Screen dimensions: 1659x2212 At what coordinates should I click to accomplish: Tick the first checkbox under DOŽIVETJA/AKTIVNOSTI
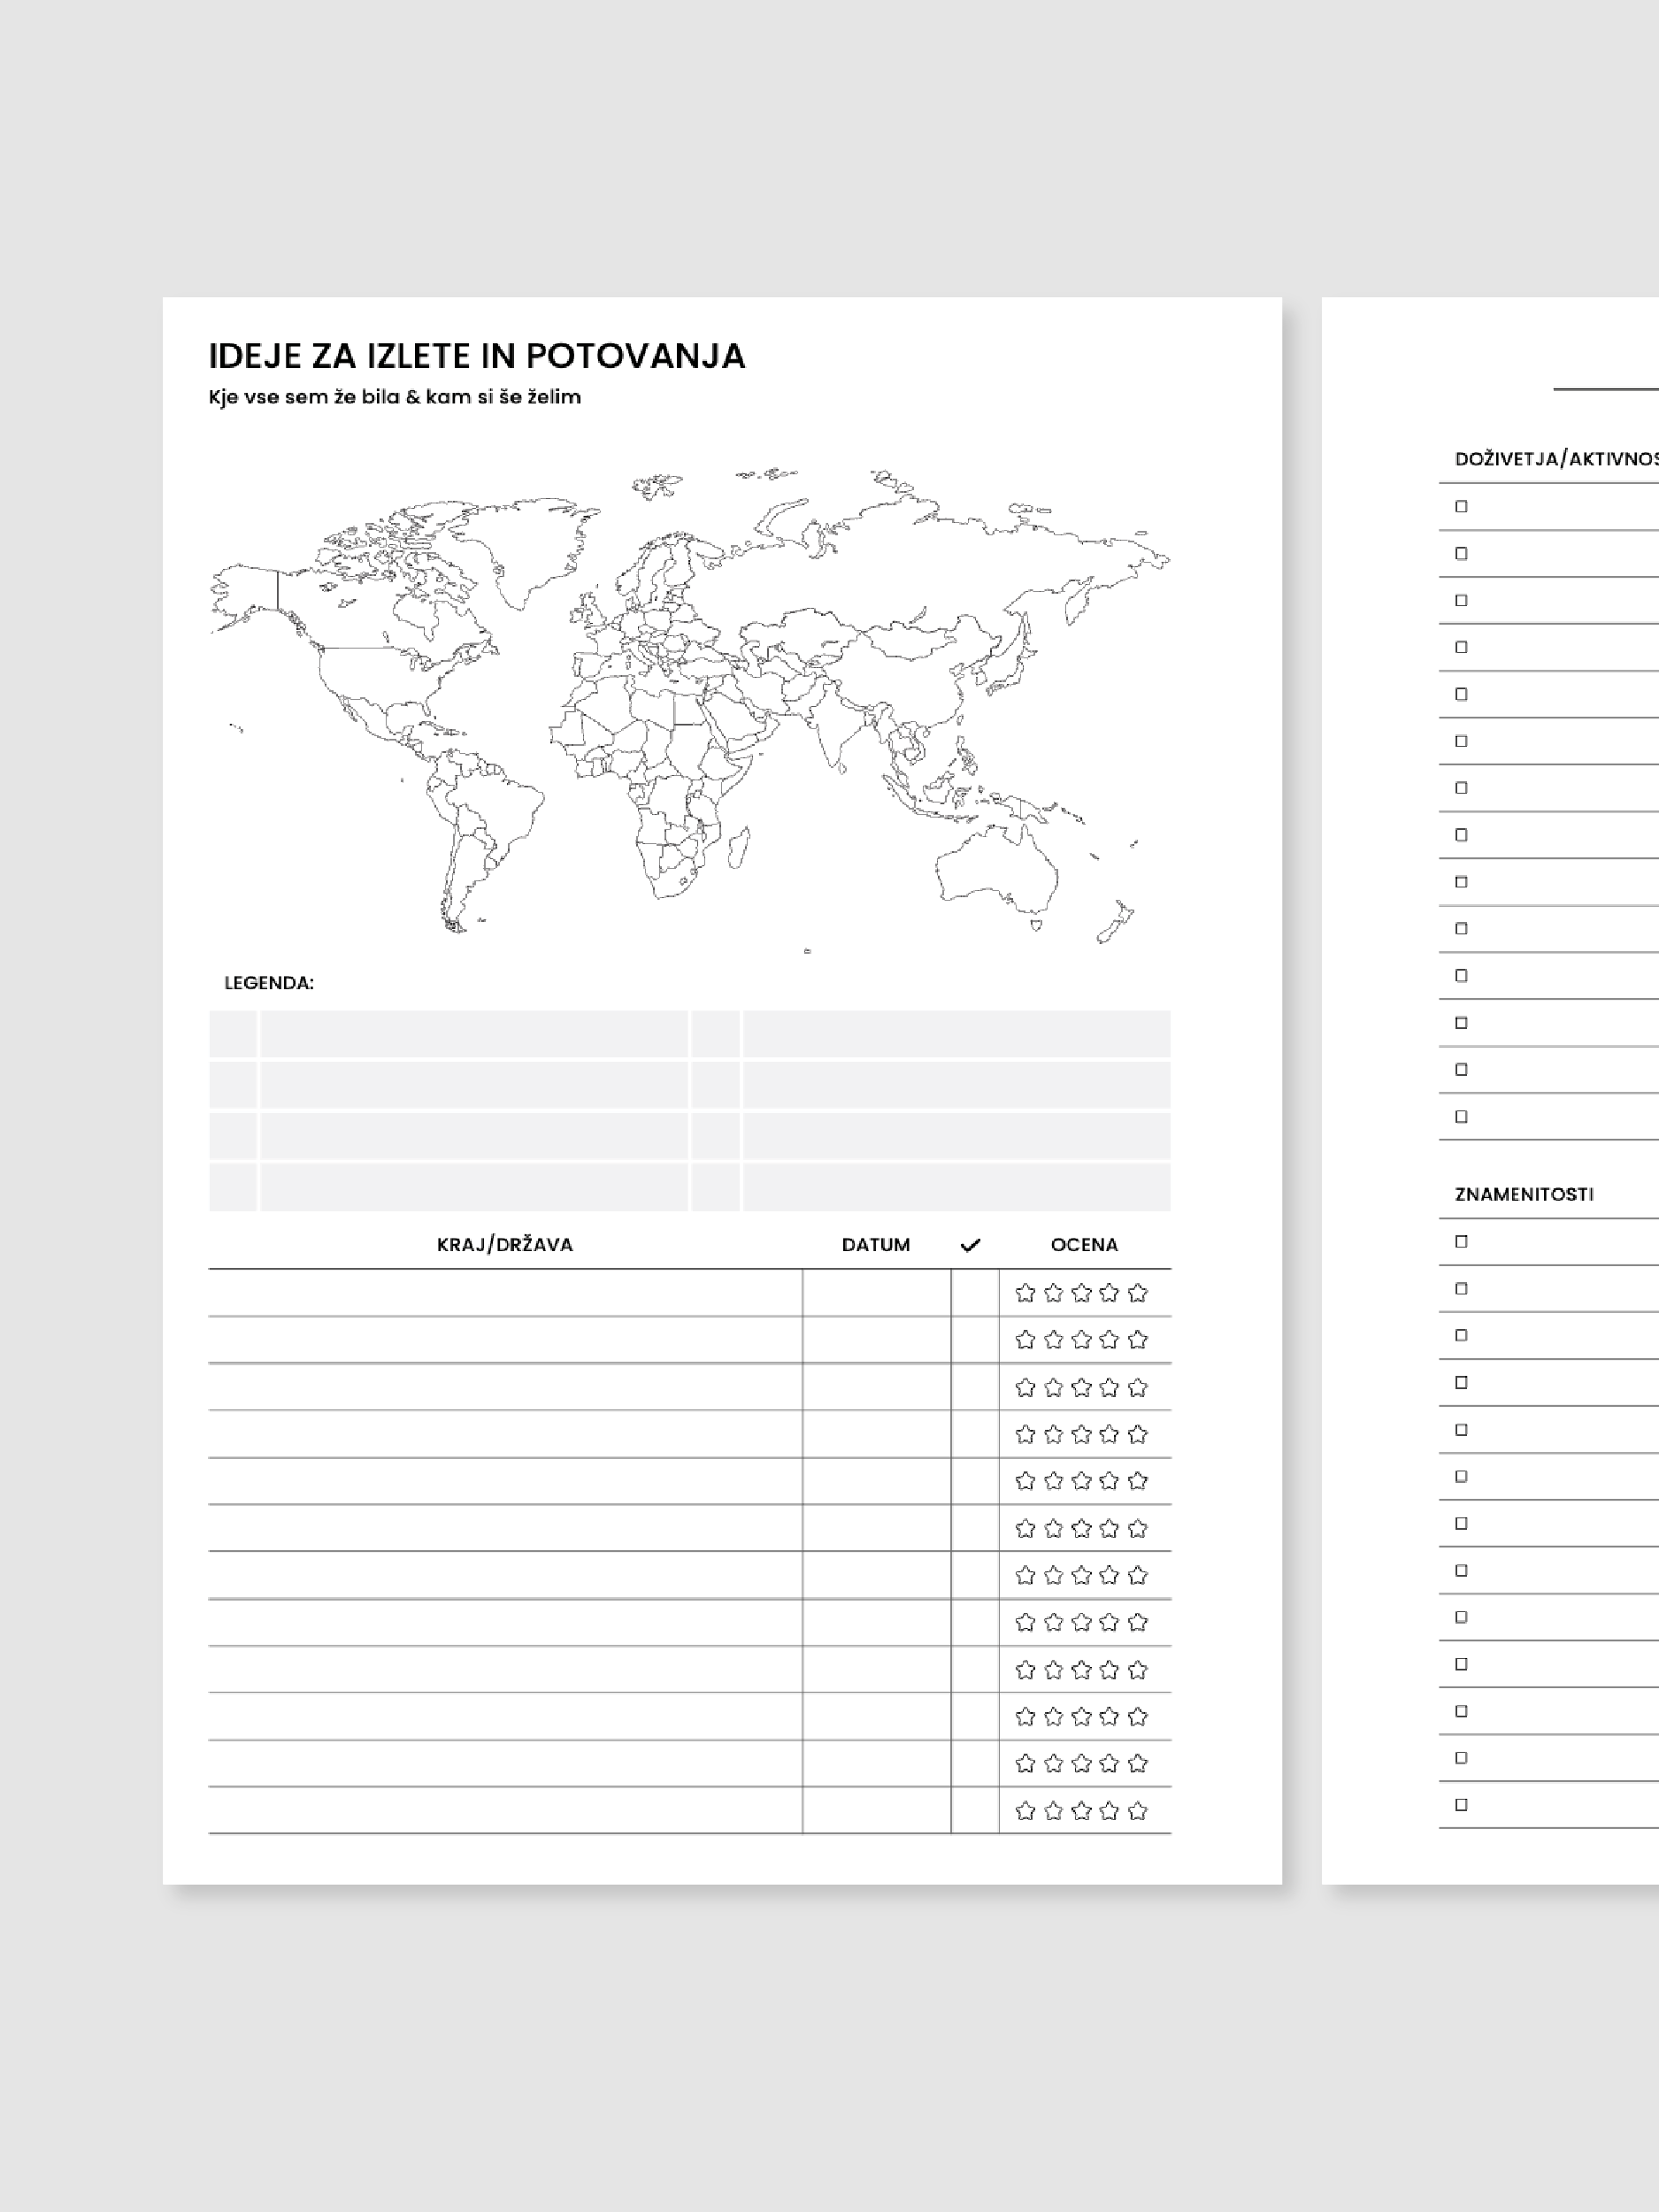1461,507
